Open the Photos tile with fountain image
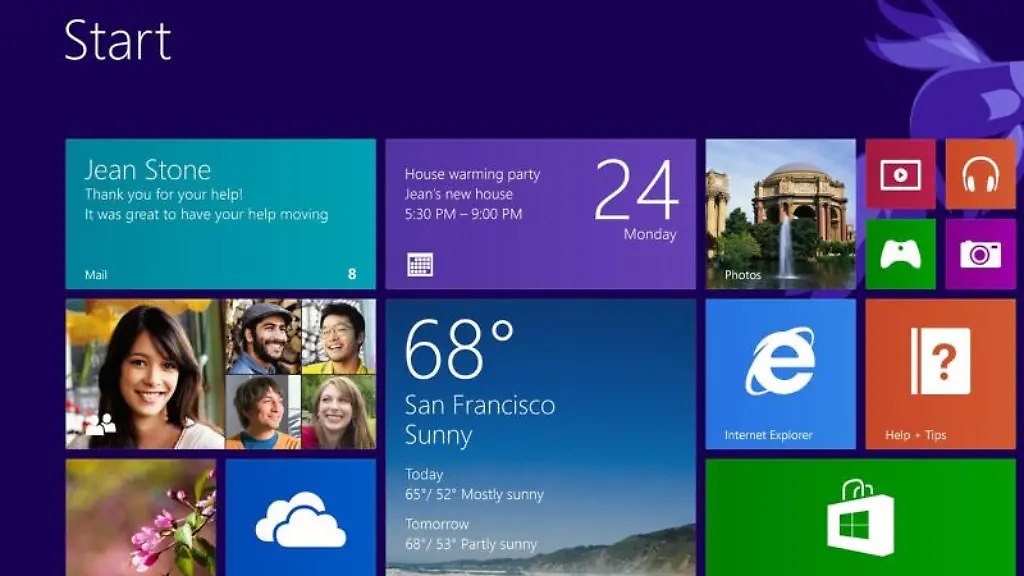The height and width of the screenshot is (576, 1024). tap(780, 213)
